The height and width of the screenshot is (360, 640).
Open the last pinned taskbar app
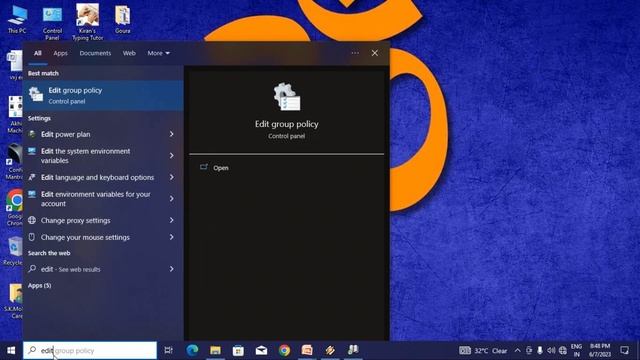[353, 350]
